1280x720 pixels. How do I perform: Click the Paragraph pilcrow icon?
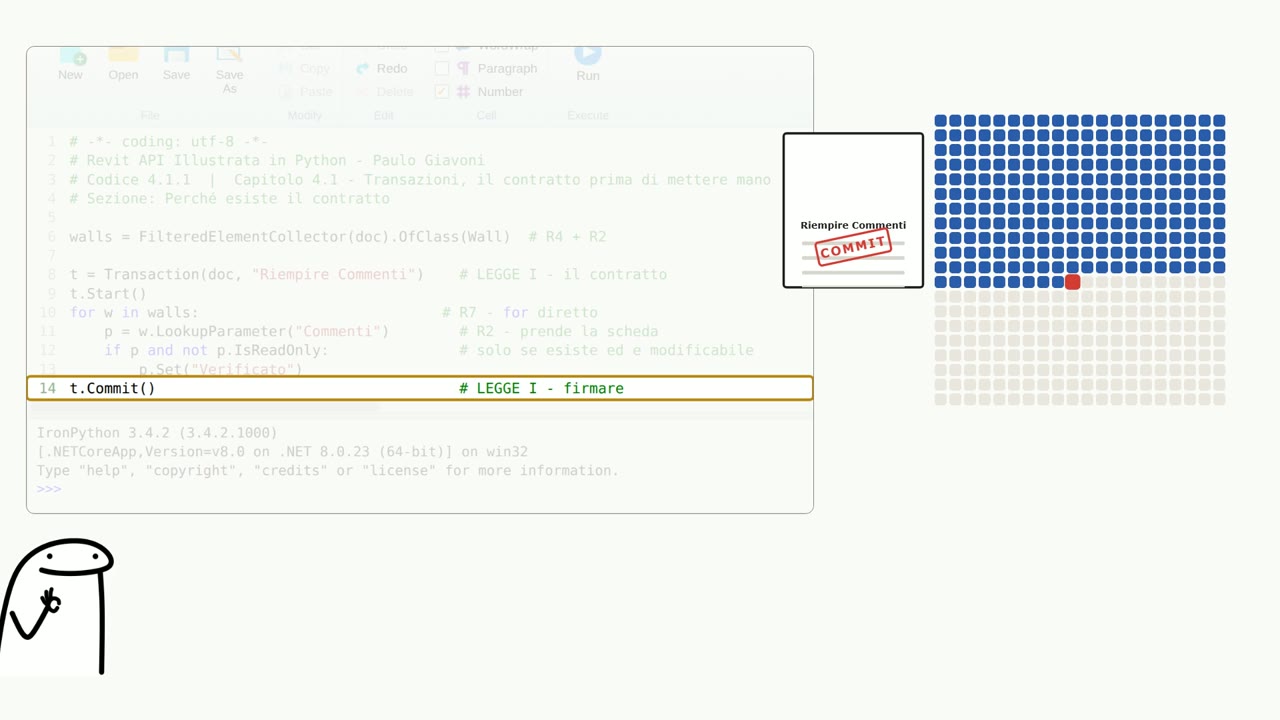point(464,68)
